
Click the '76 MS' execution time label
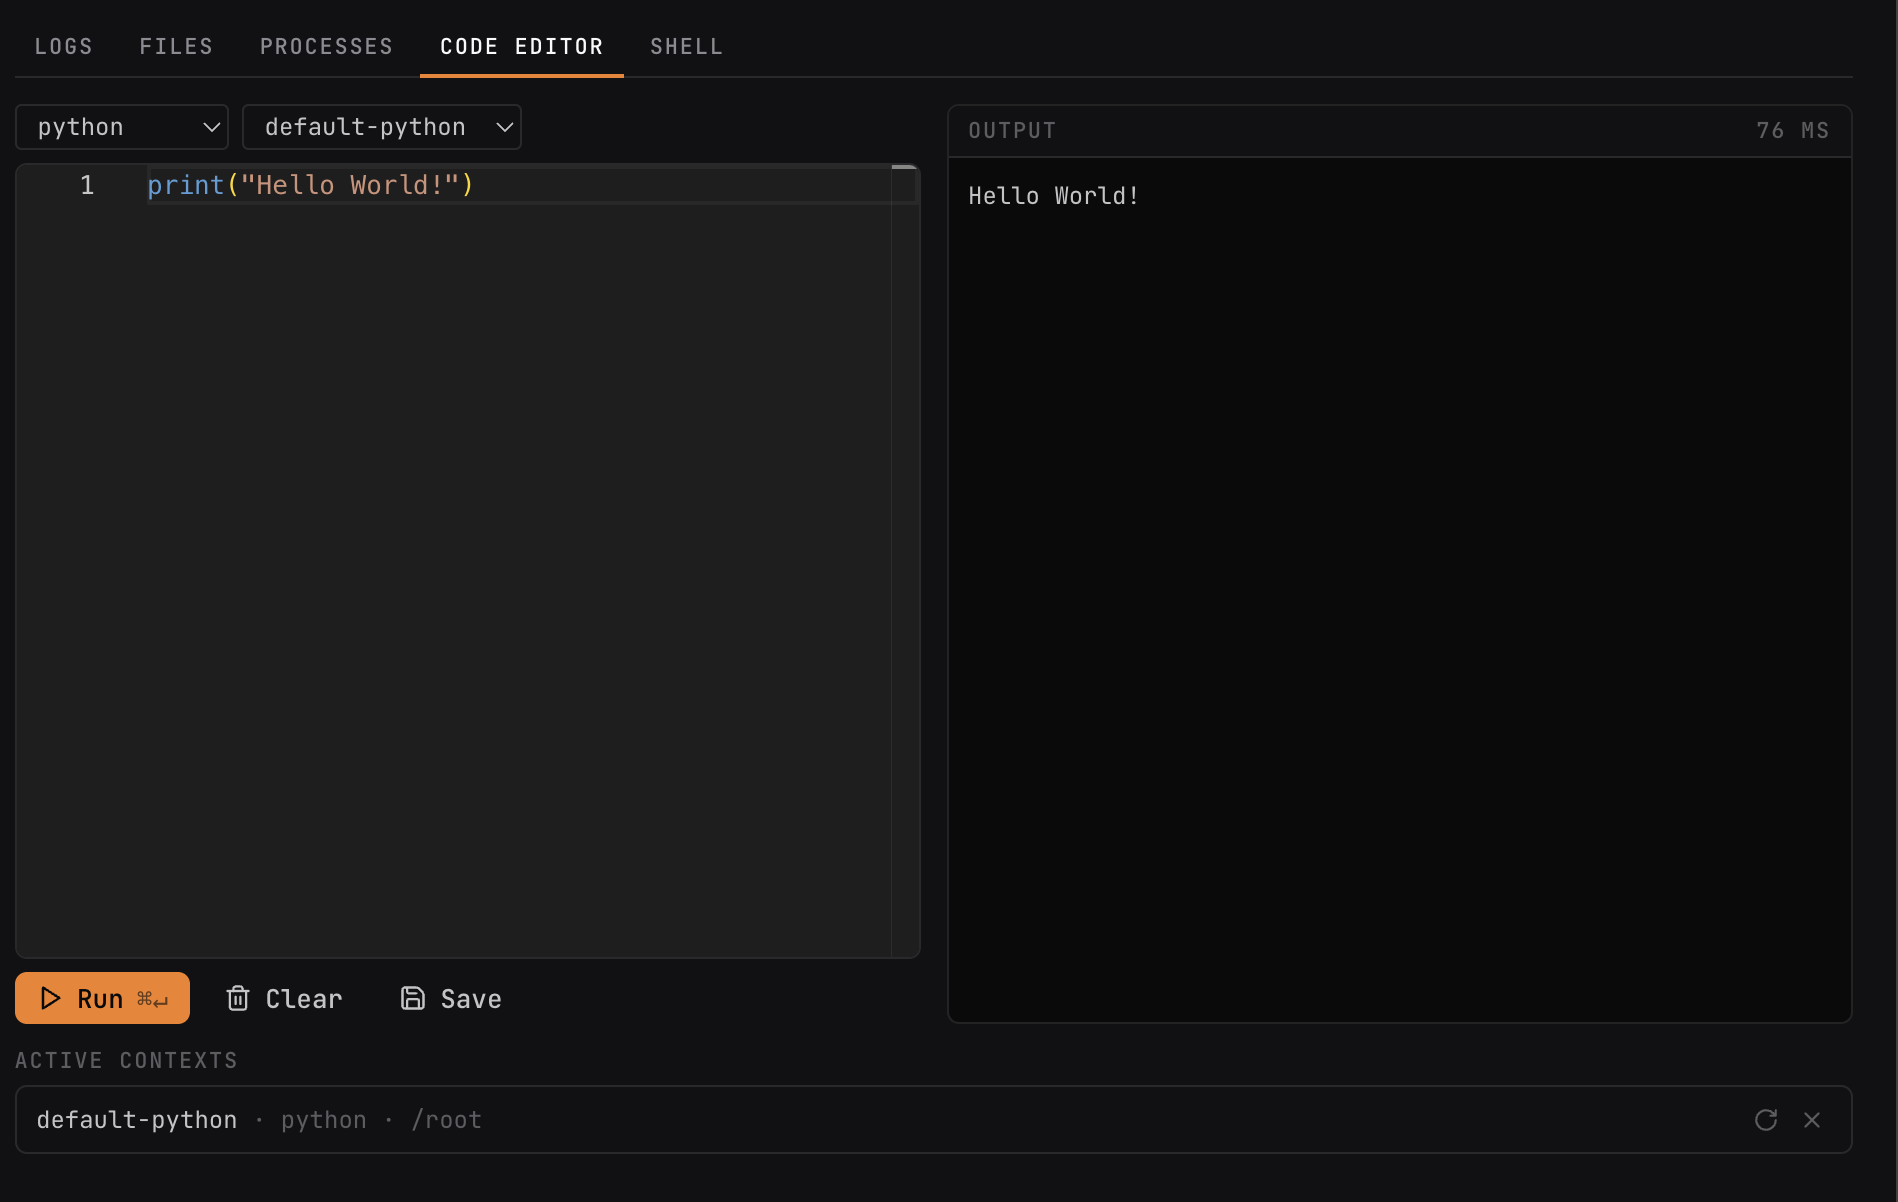pyautogui.click(x=1793, y=131)
